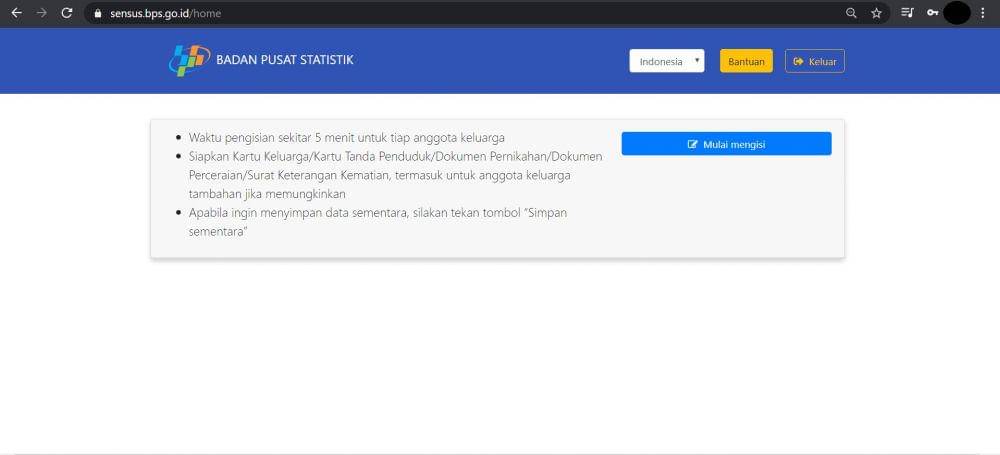Click the BADAN PUSAT STATISTIK header title
The image size is (1000, 455).
click(x=285, y=60)
